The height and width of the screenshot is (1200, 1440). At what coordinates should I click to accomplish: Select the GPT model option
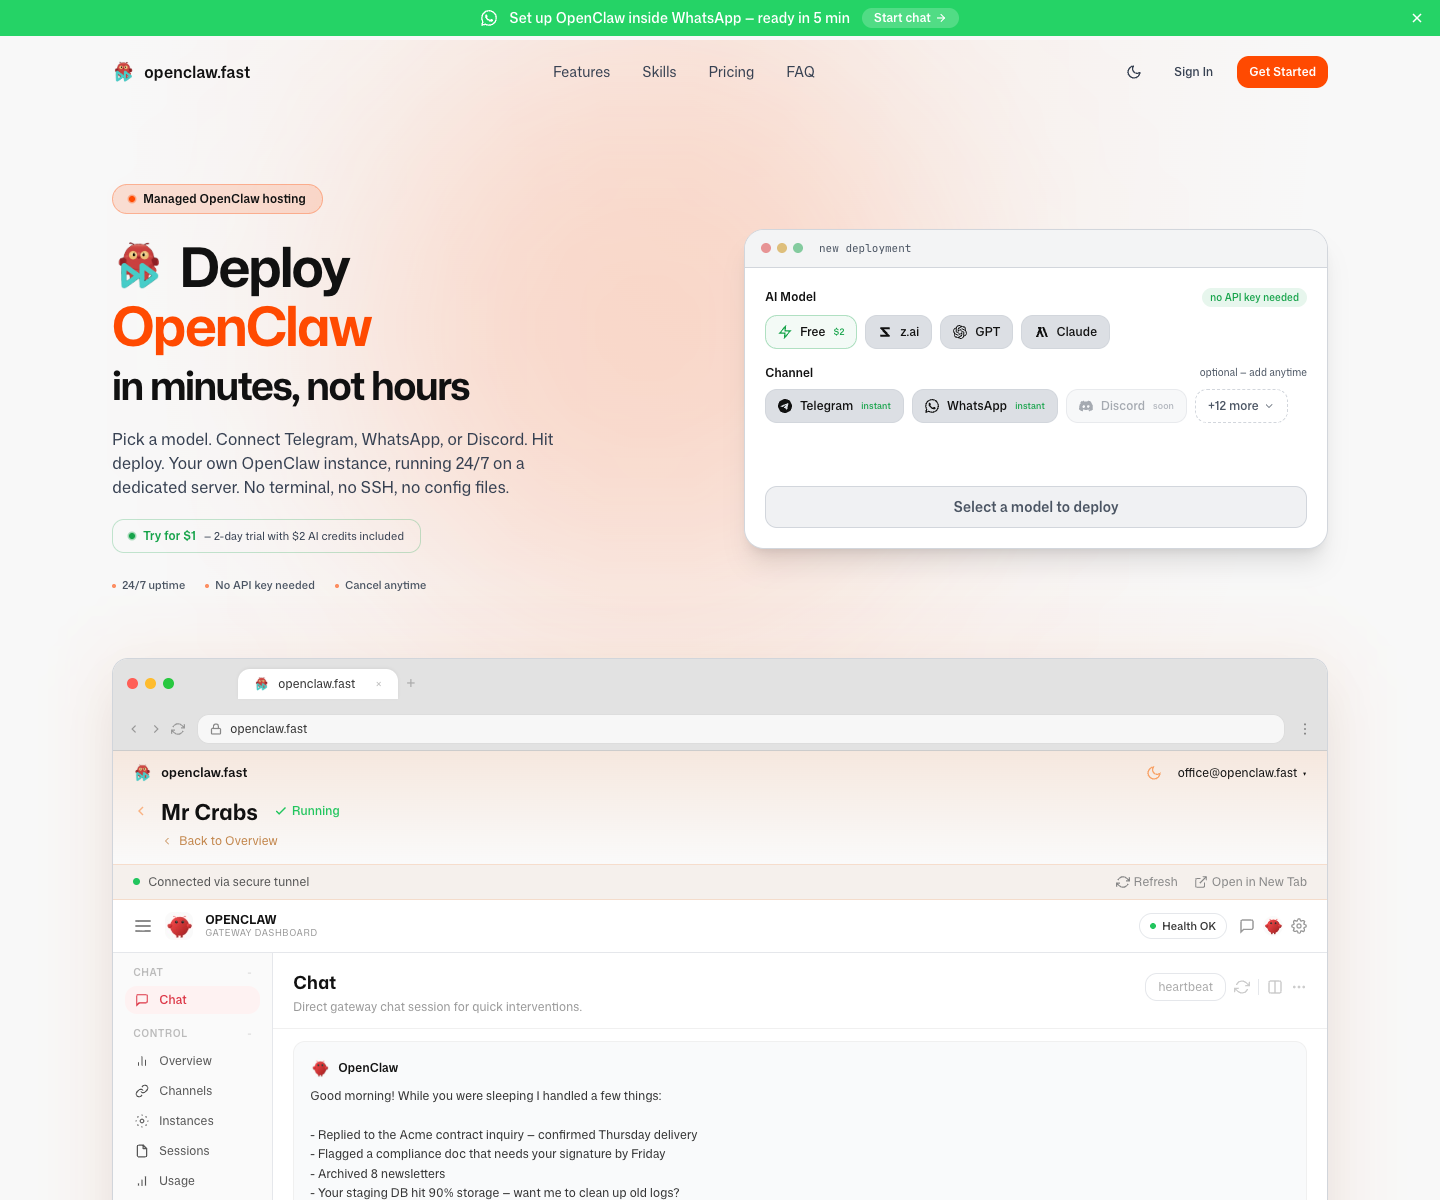click(977, 332)
